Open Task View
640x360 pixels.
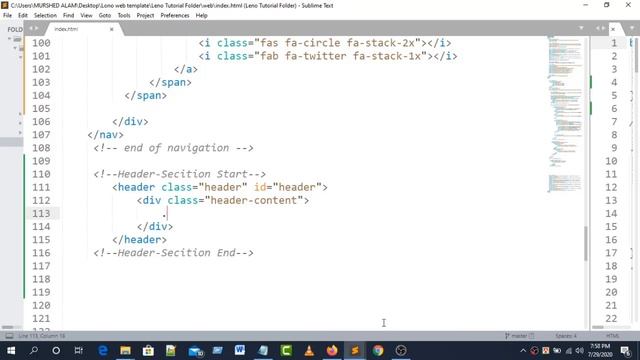78,351
